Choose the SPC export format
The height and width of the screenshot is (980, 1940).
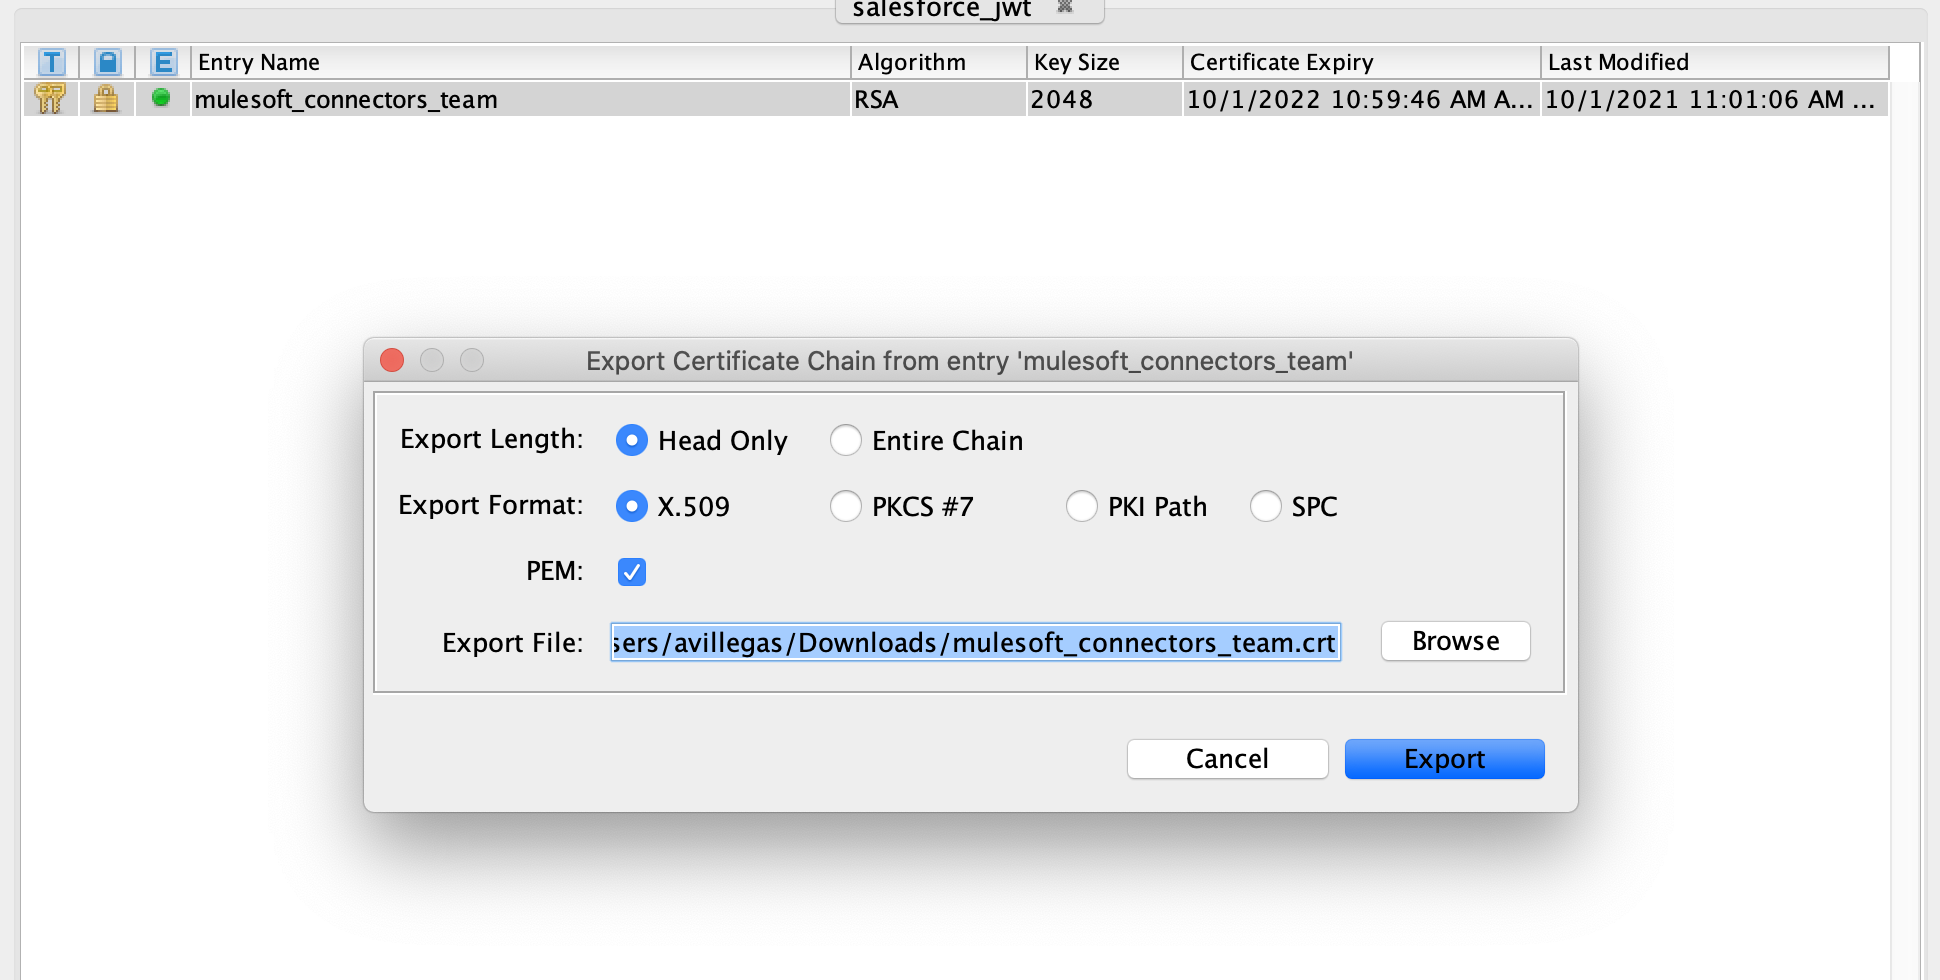pyautogui.click(x=1265, y=506)
